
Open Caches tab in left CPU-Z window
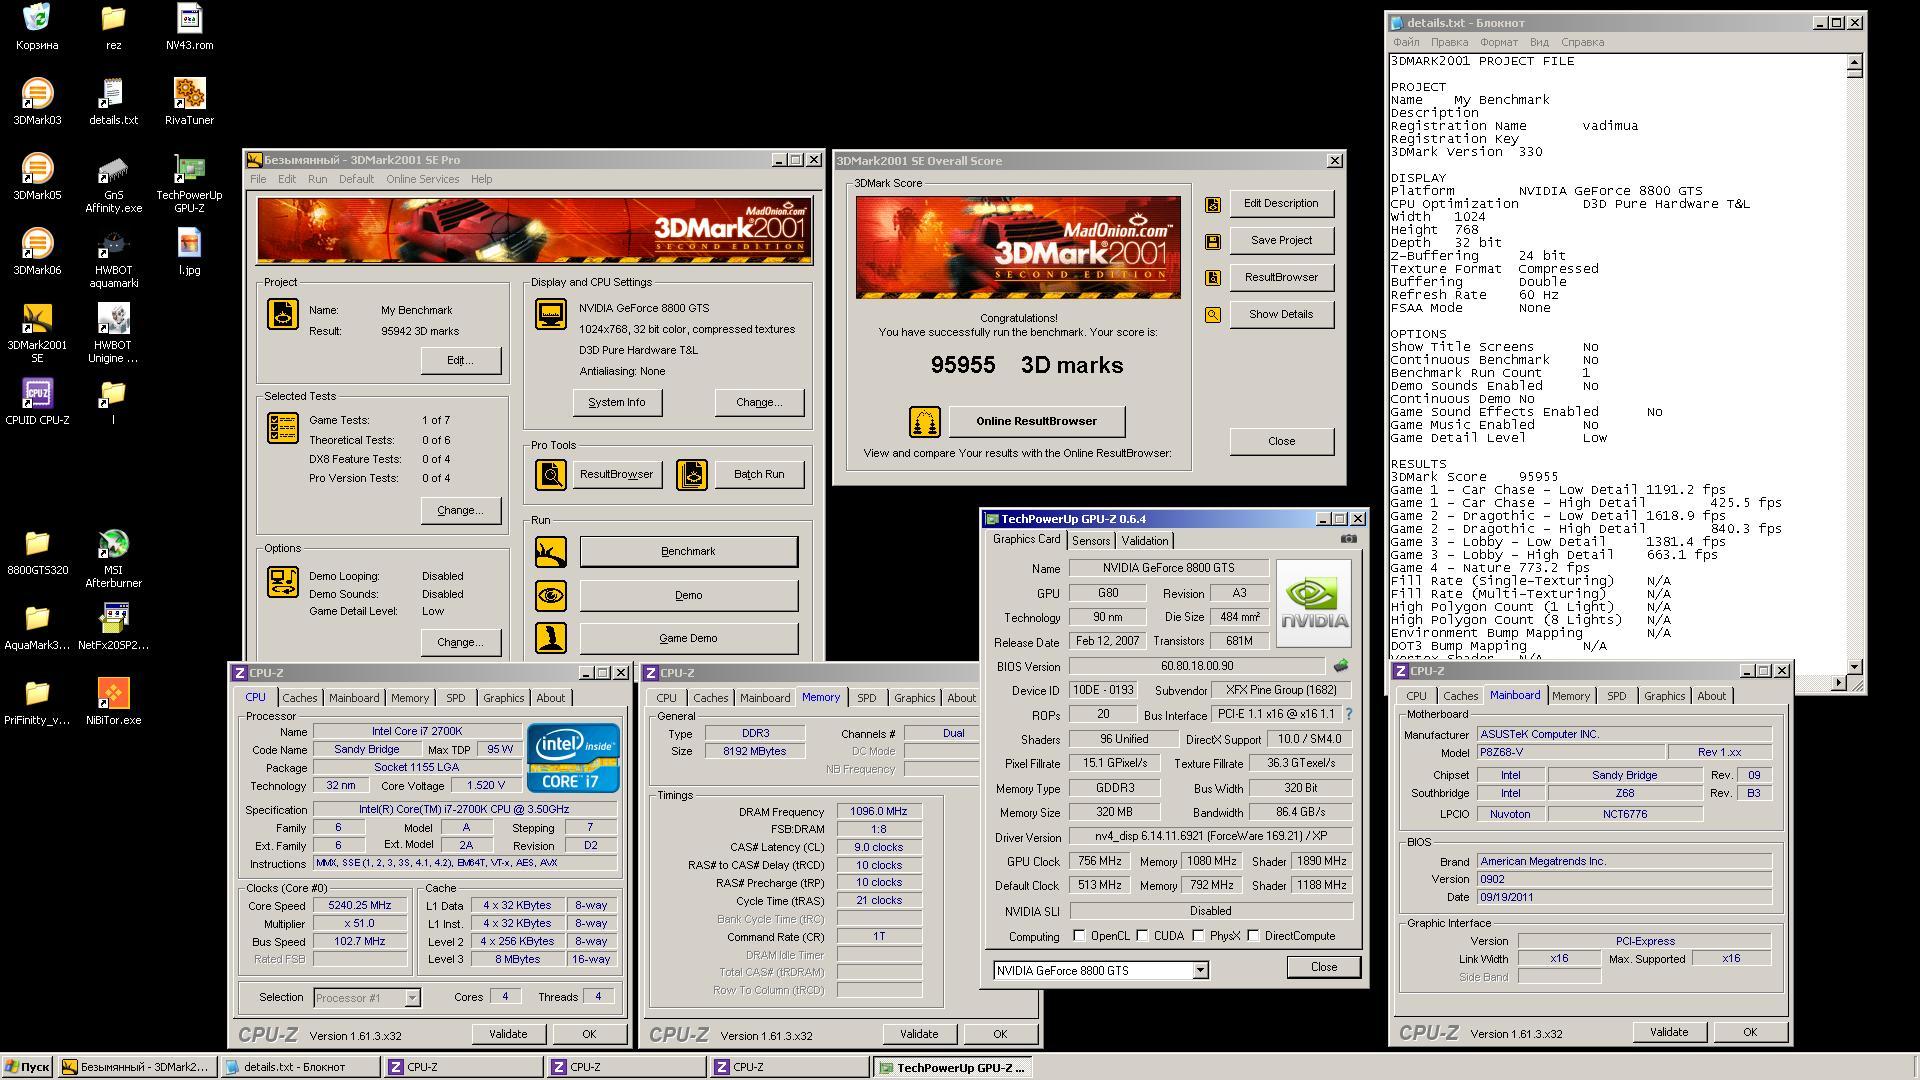[x=299, y=698]
